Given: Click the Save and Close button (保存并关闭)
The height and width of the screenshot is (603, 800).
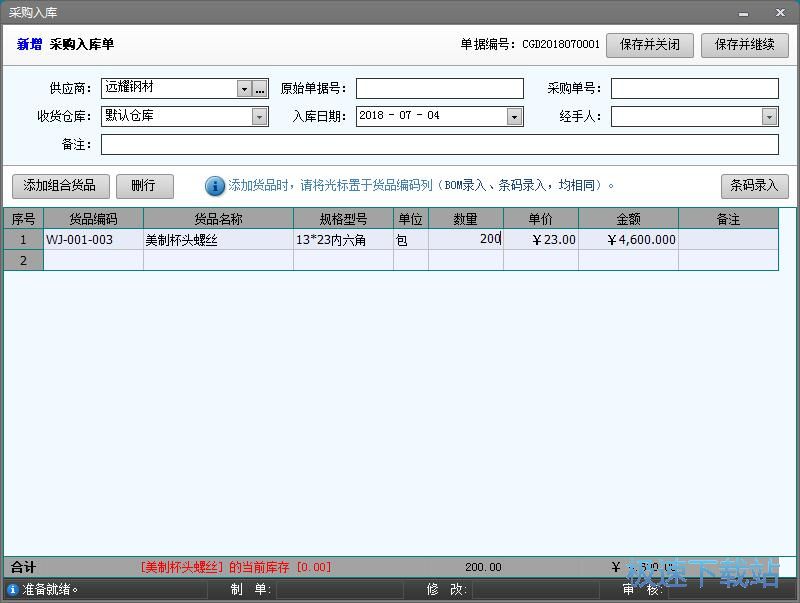Looking at the screenshot, I should click(x=649, y=45).
